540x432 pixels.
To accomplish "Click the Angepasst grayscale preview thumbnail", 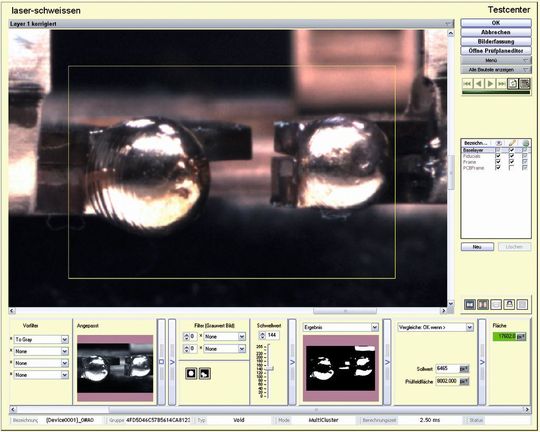I will pos(115,368).
